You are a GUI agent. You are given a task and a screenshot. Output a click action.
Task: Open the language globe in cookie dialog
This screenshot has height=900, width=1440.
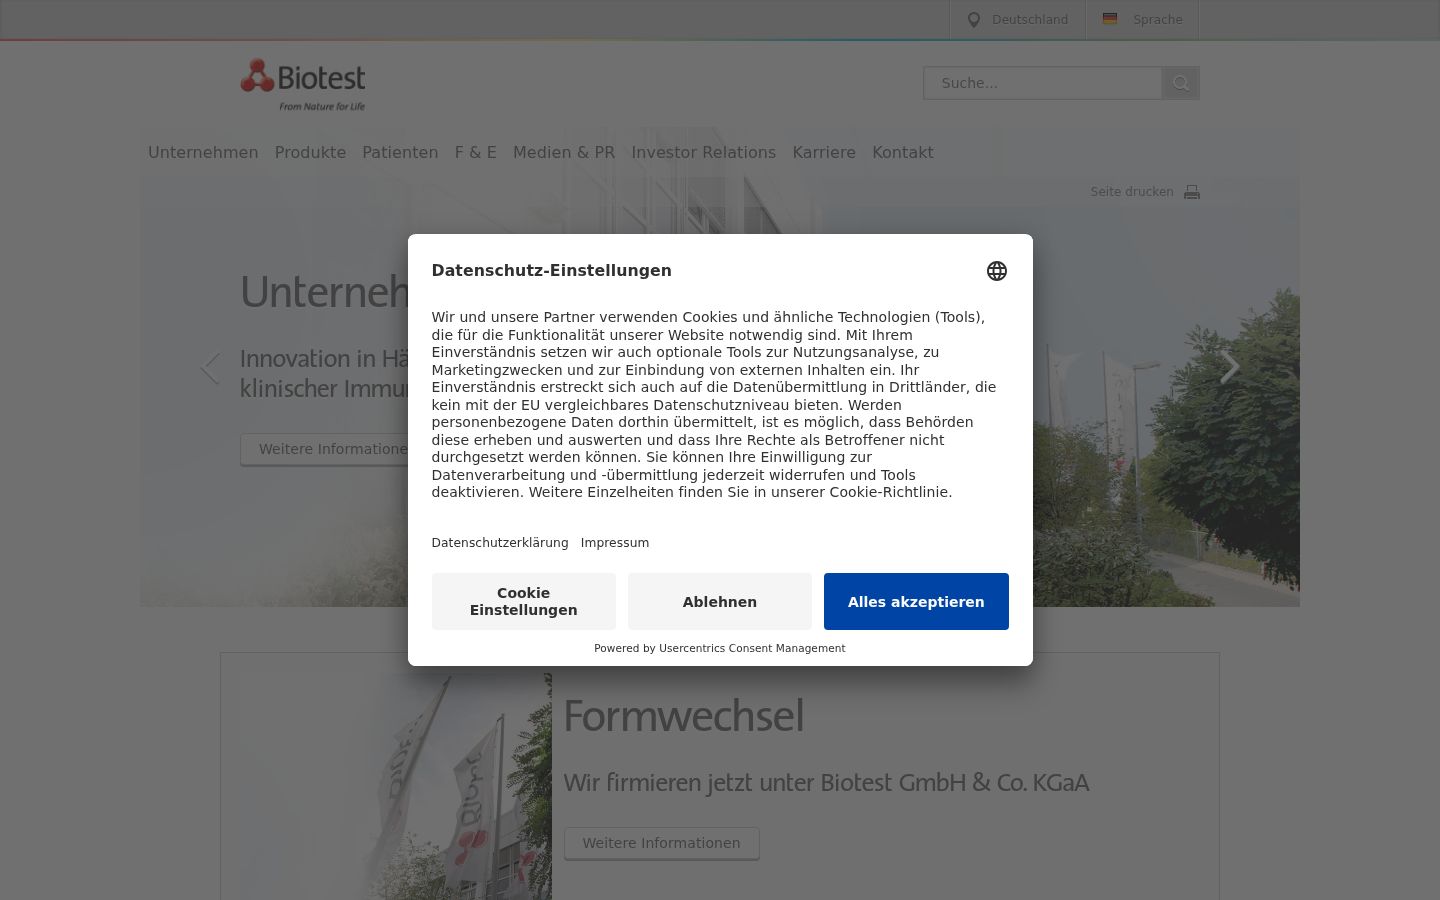[x=997, y=271]
